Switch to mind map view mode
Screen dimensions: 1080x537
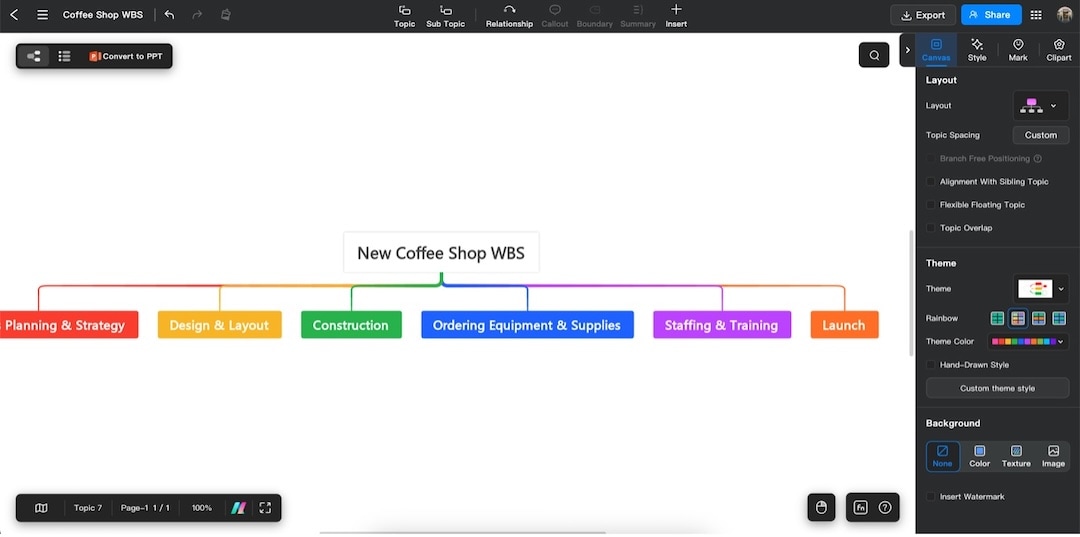click(x=33, y=56)
